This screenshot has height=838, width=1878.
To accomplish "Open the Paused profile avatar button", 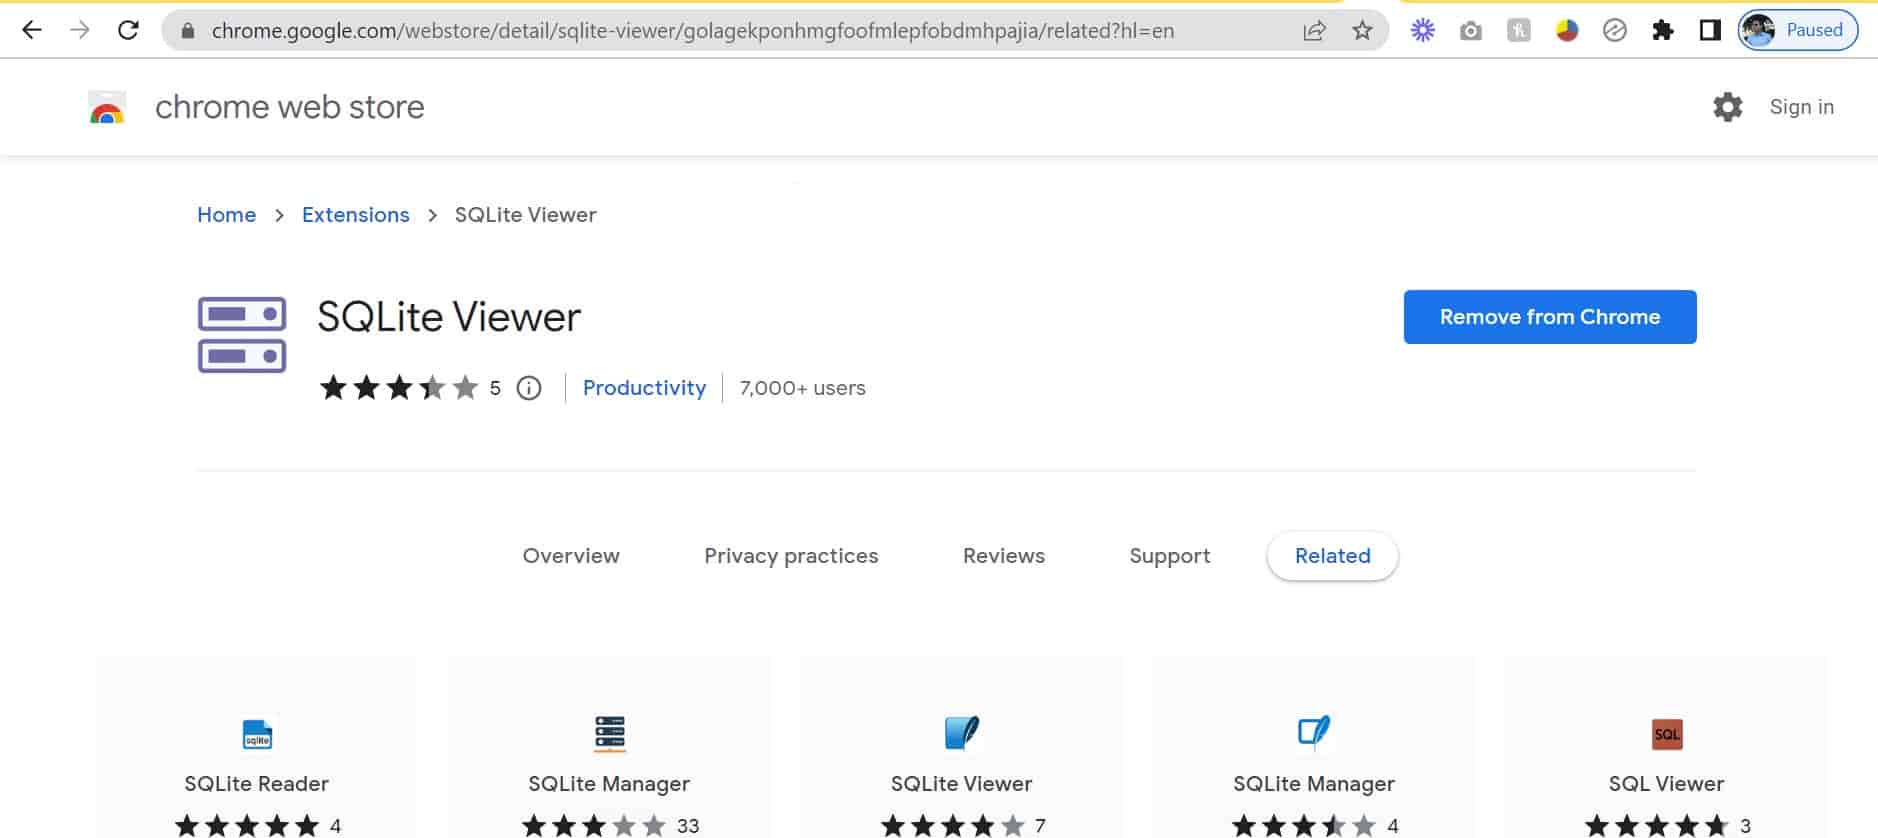I will click(x=1798, y=30).
